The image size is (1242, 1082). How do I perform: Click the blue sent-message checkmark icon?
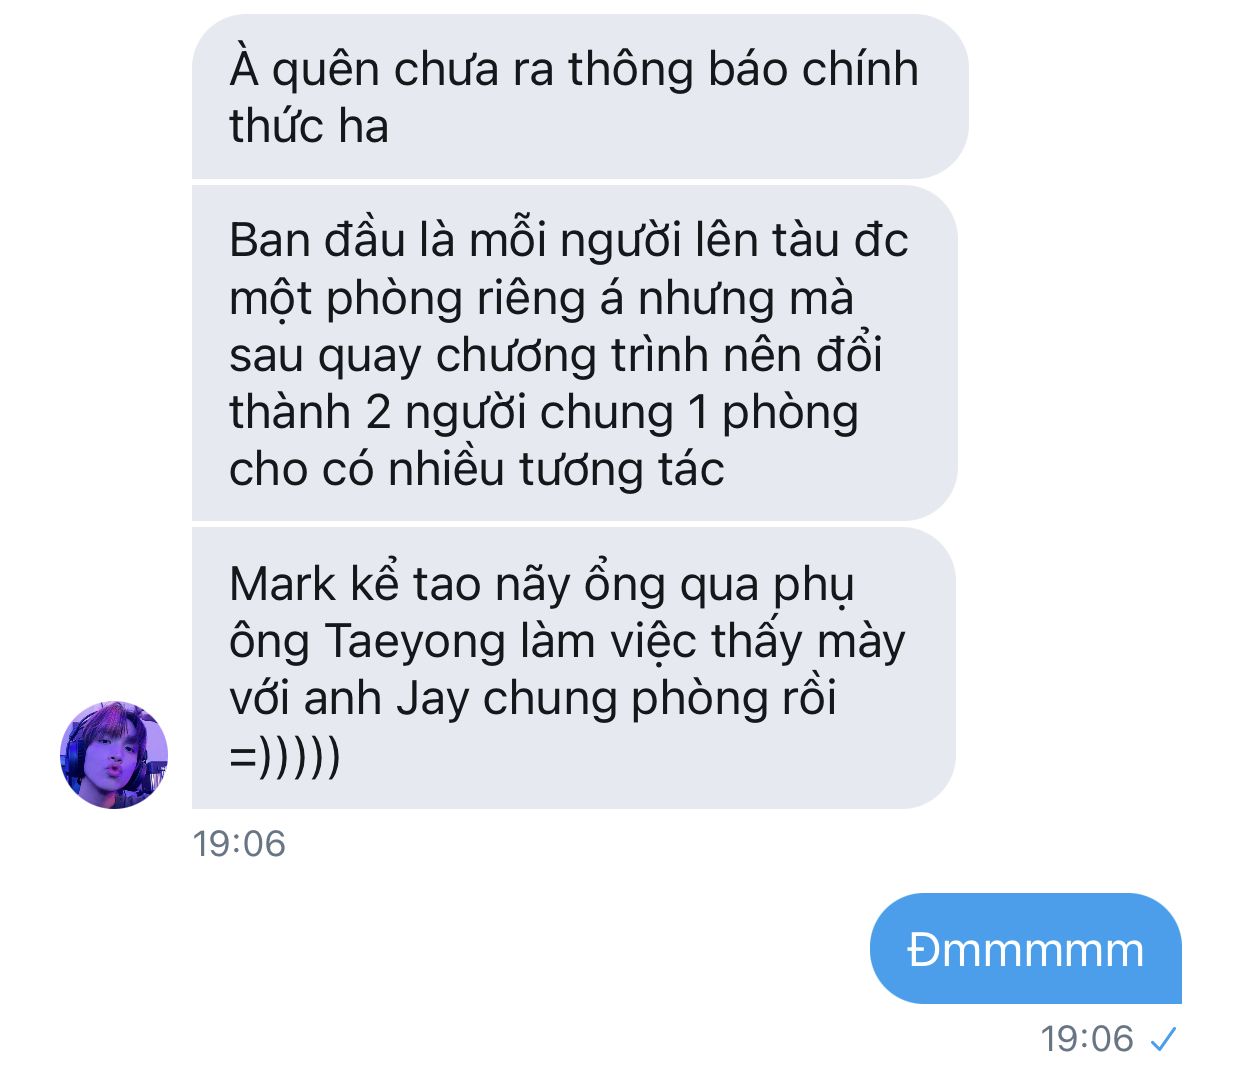(1163, 1040)
